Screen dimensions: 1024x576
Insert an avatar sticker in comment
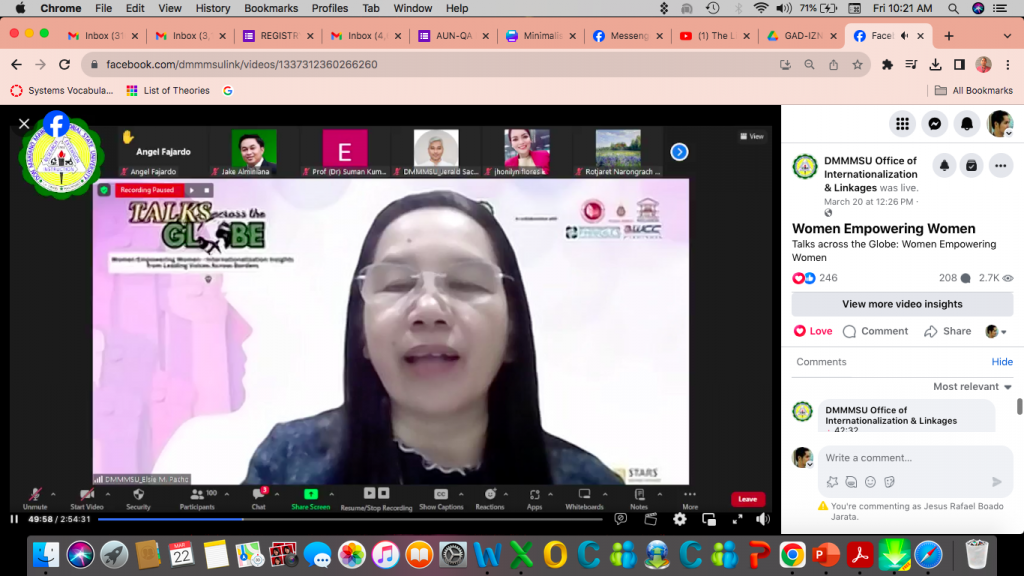(832, 482)
